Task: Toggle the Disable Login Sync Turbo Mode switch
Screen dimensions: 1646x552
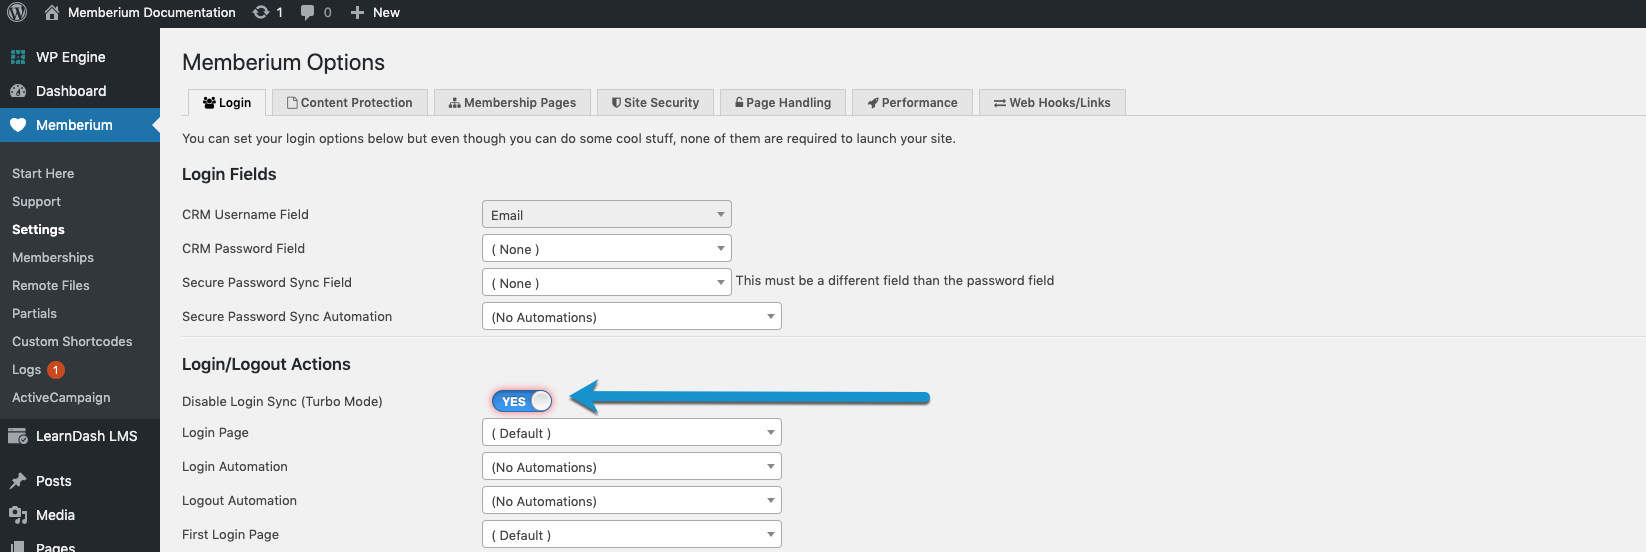Action: click(x=522, y=401)
